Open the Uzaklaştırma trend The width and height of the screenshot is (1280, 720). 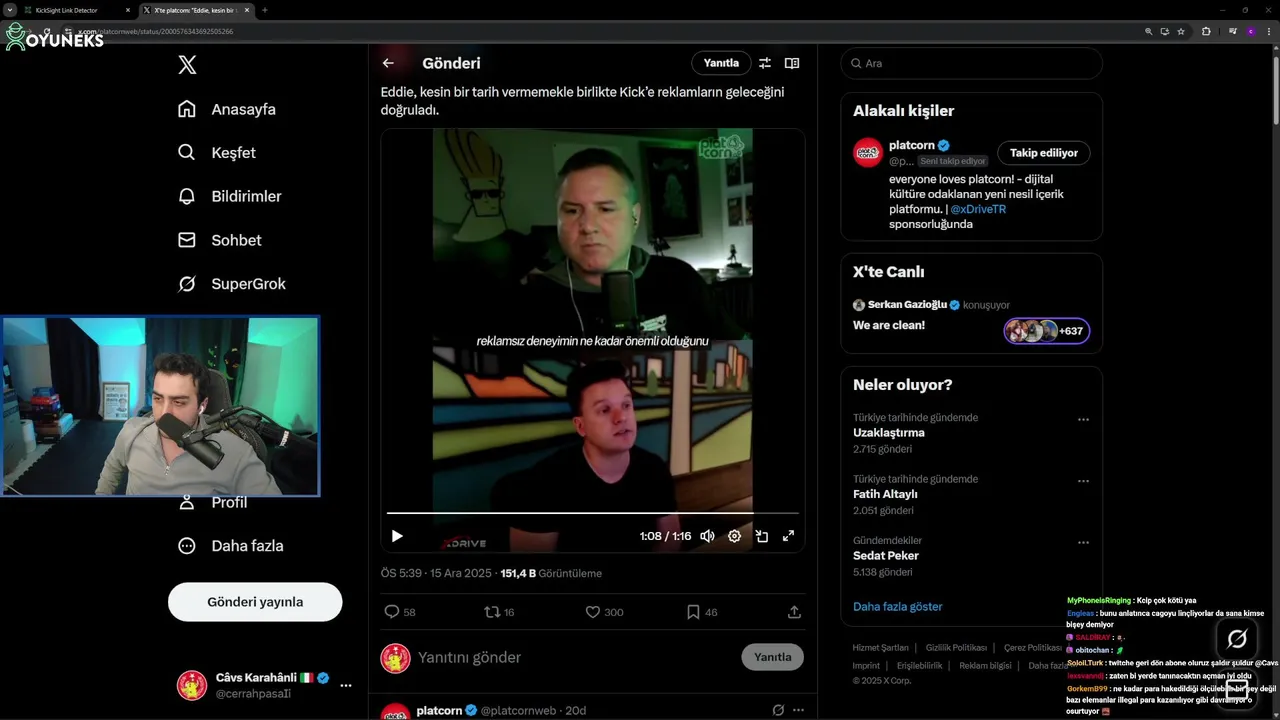click(888, 433)
